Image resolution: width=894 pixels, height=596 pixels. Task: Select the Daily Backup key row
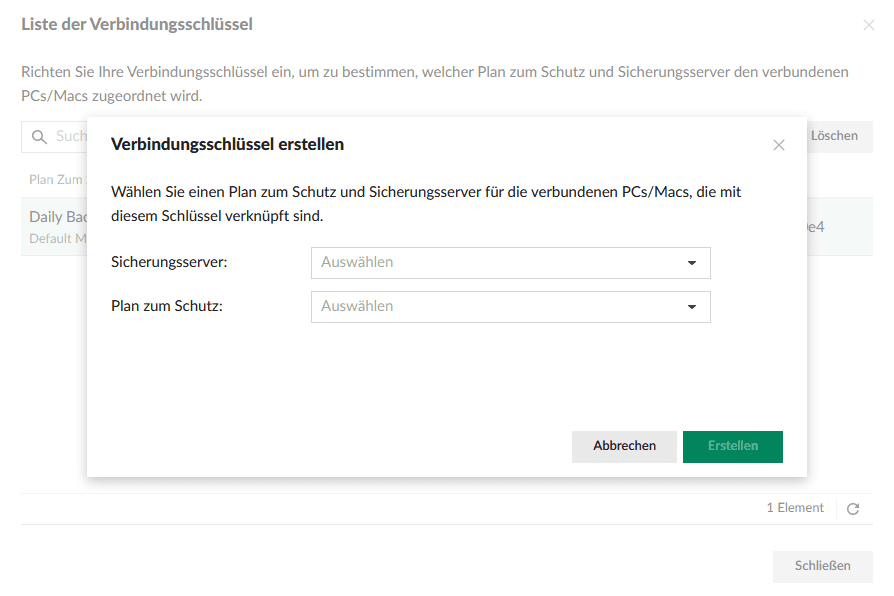[x=55, y=226]
